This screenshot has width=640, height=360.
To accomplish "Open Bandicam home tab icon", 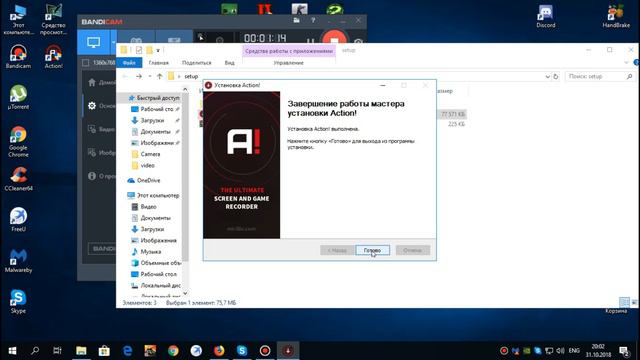I will pos(92,82).
